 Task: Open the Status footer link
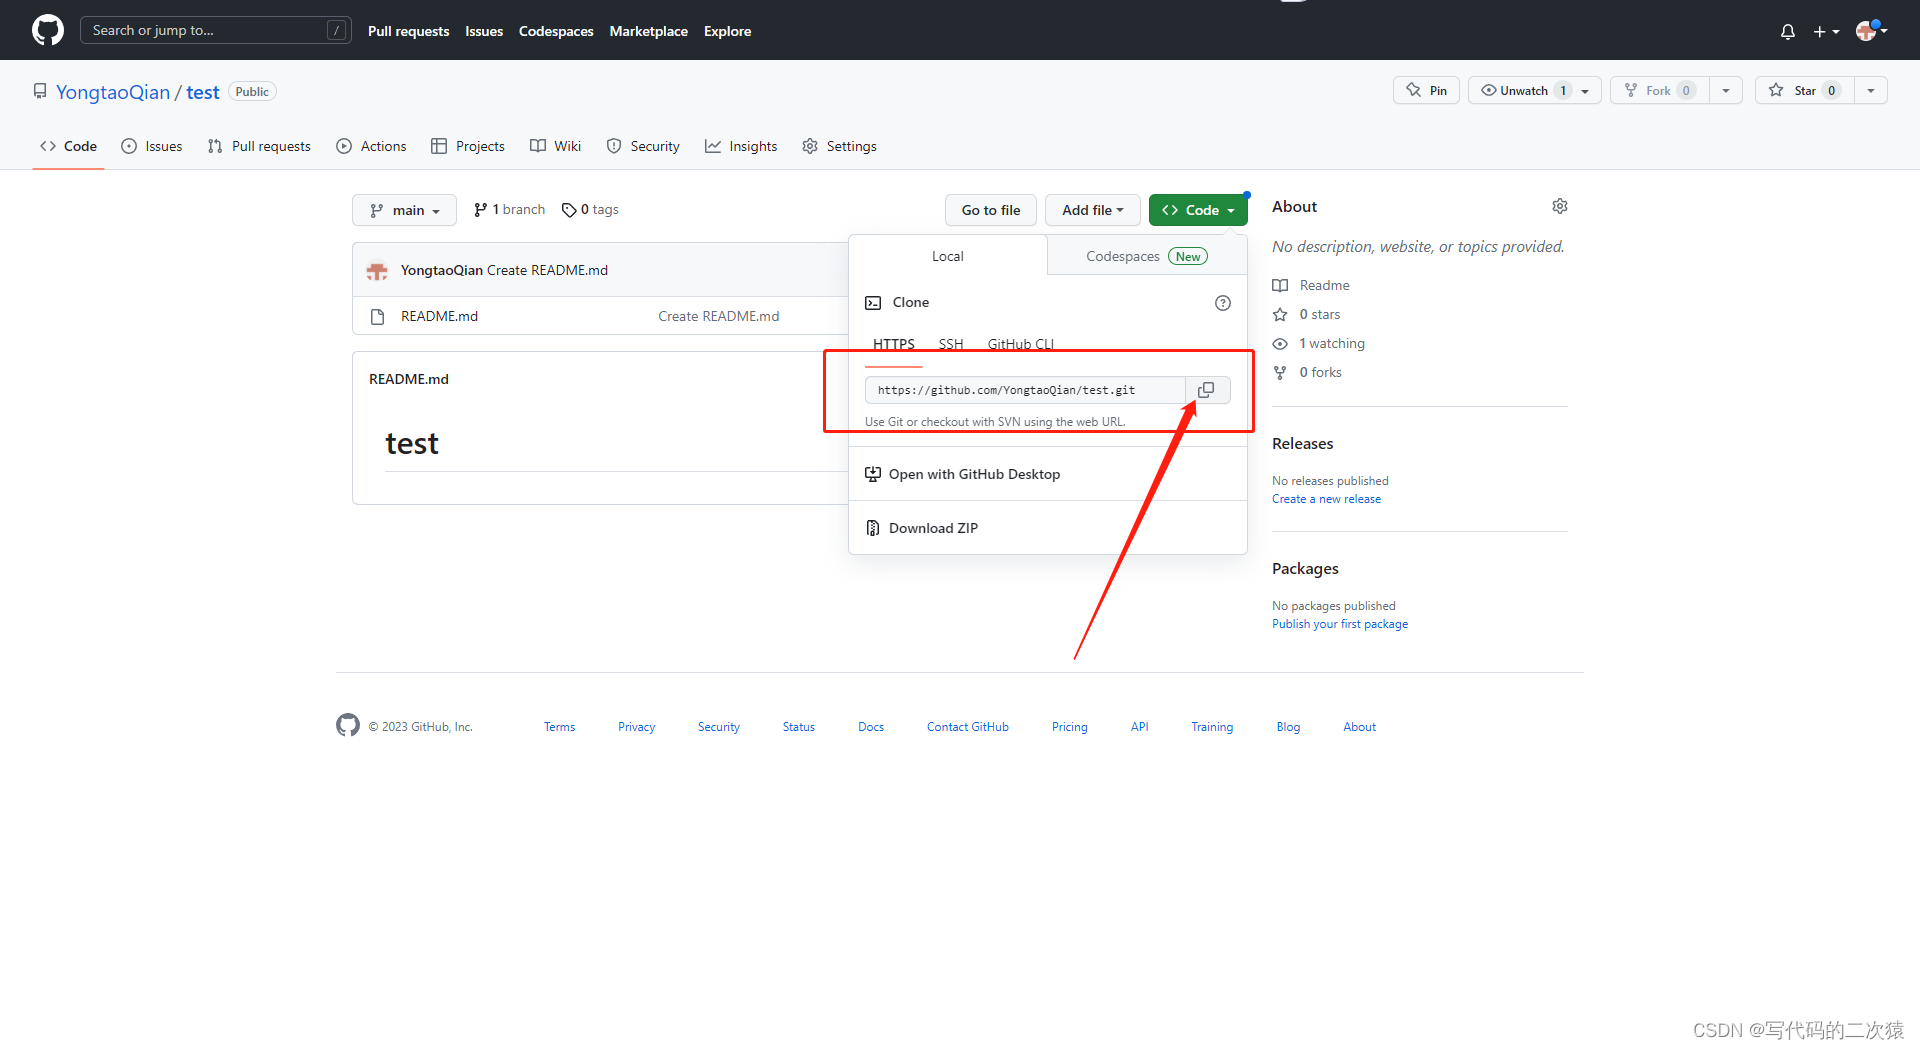coord(798,727)
